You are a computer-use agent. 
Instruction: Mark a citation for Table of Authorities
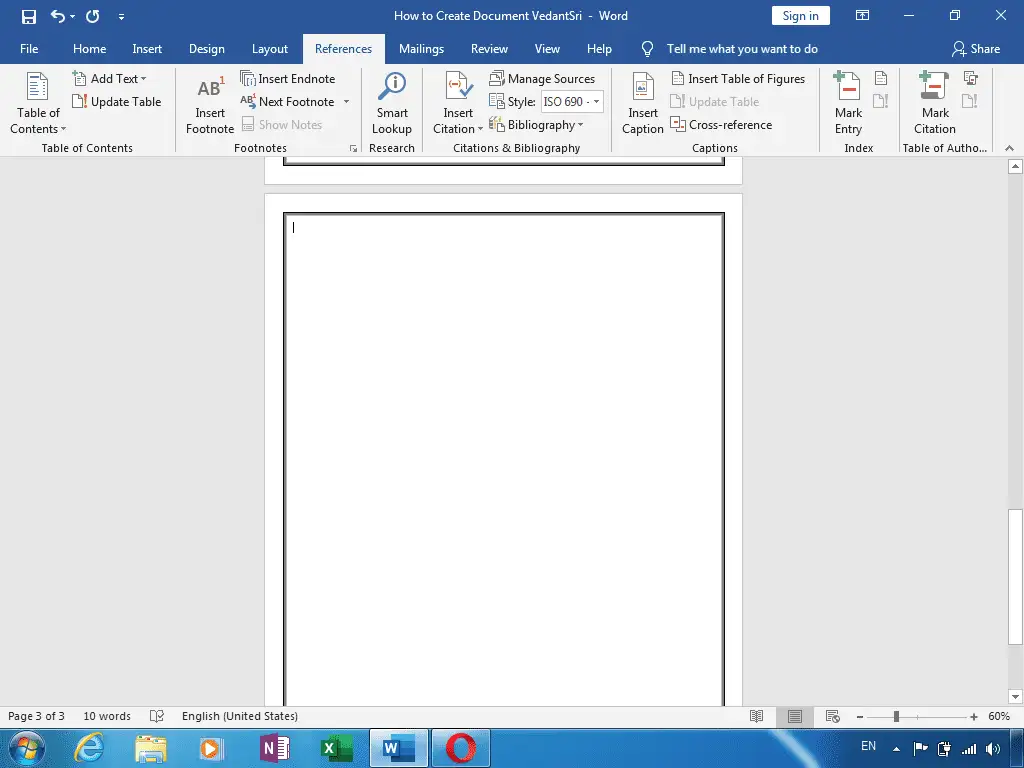click(935, 104)
